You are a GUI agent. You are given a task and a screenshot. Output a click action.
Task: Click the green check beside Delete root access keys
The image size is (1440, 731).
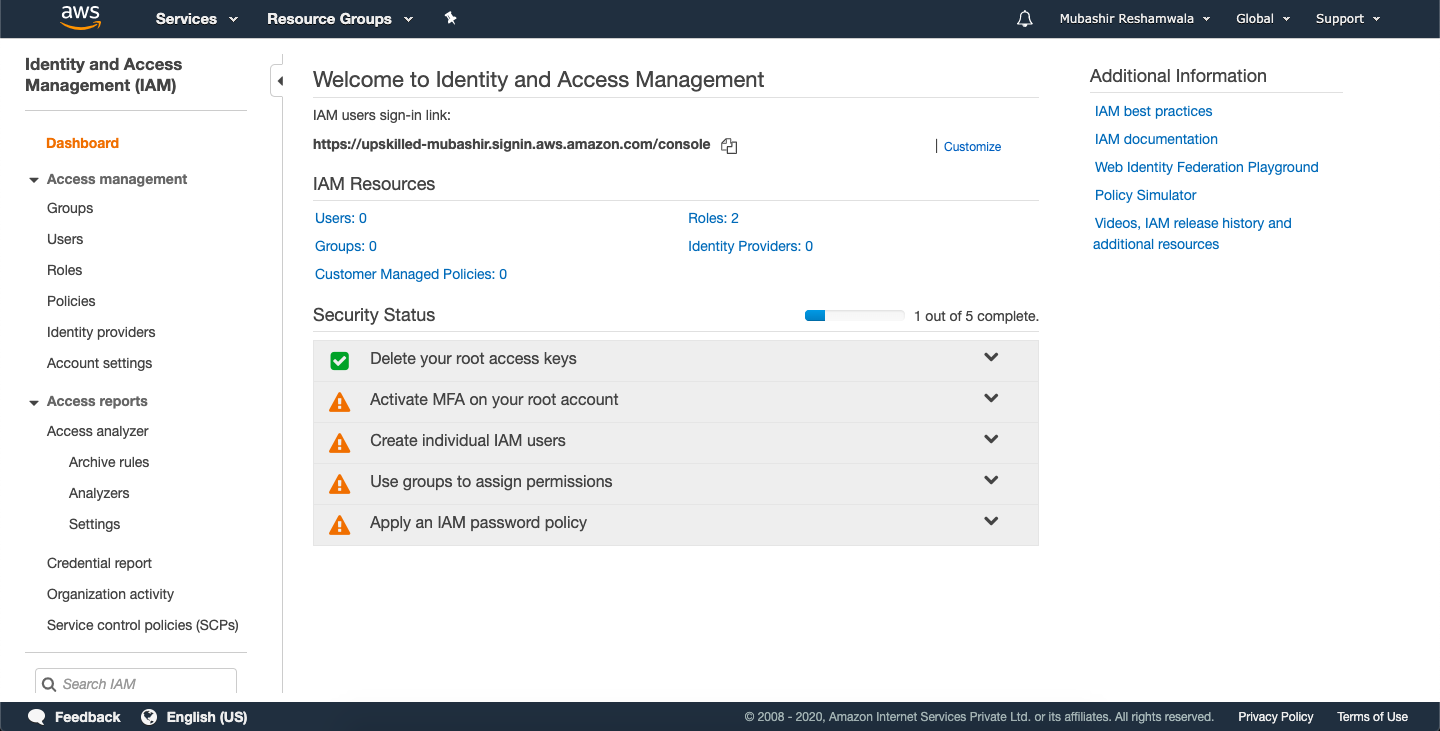(x=340, y=360)
